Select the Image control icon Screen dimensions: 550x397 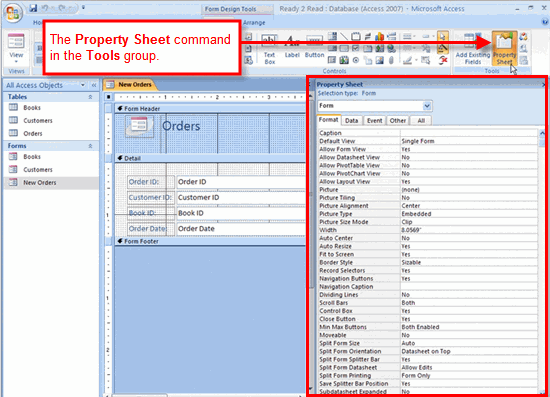pyautogui.click(x=379, y=60)
